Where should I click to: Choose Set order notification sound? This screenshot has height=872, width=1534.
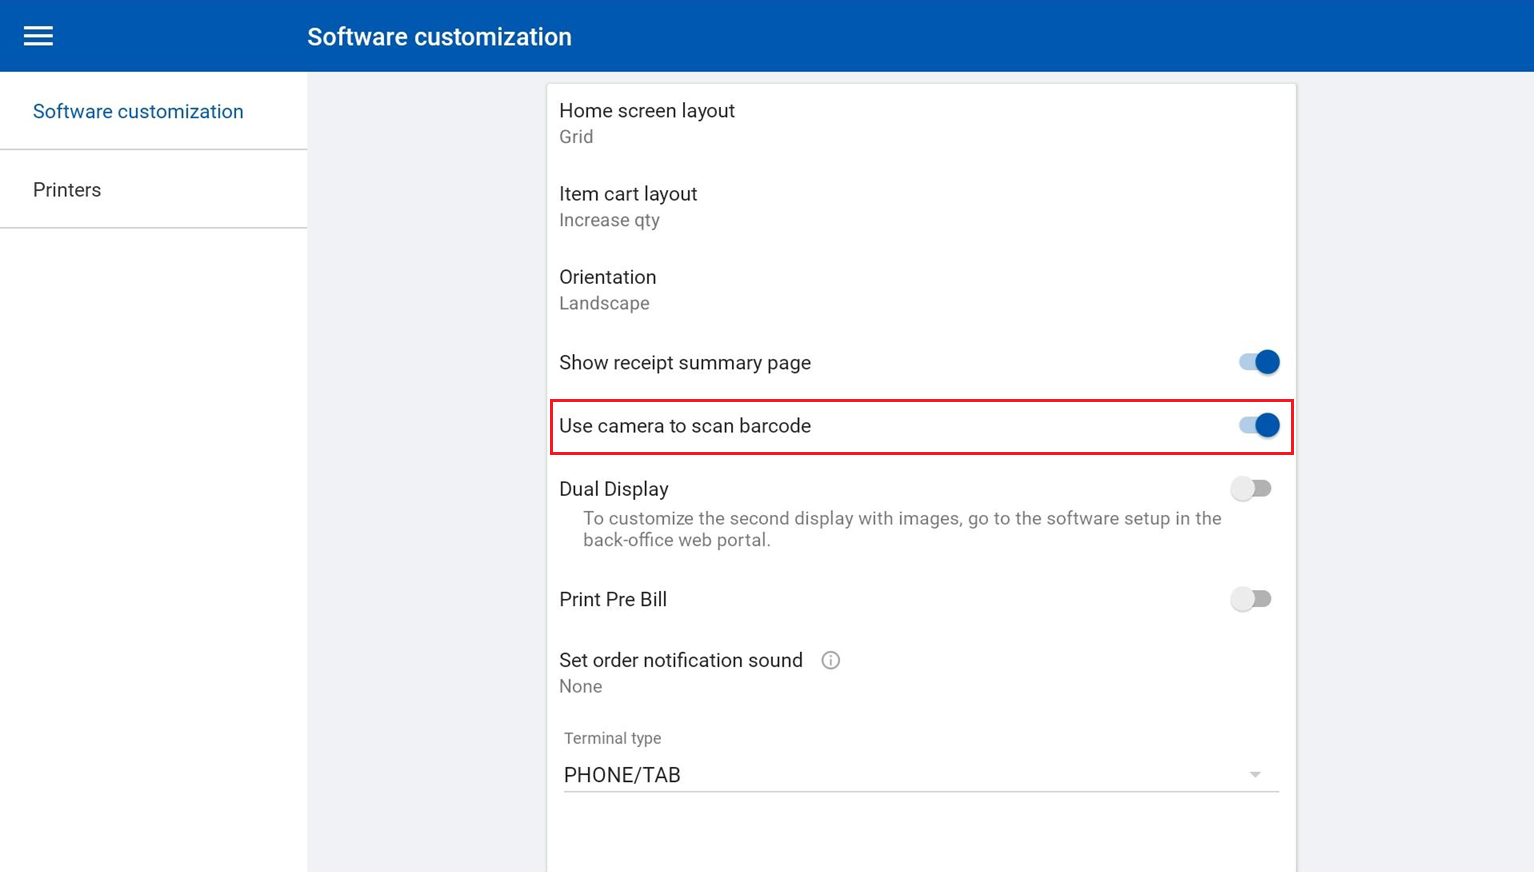tap(680, 660)
